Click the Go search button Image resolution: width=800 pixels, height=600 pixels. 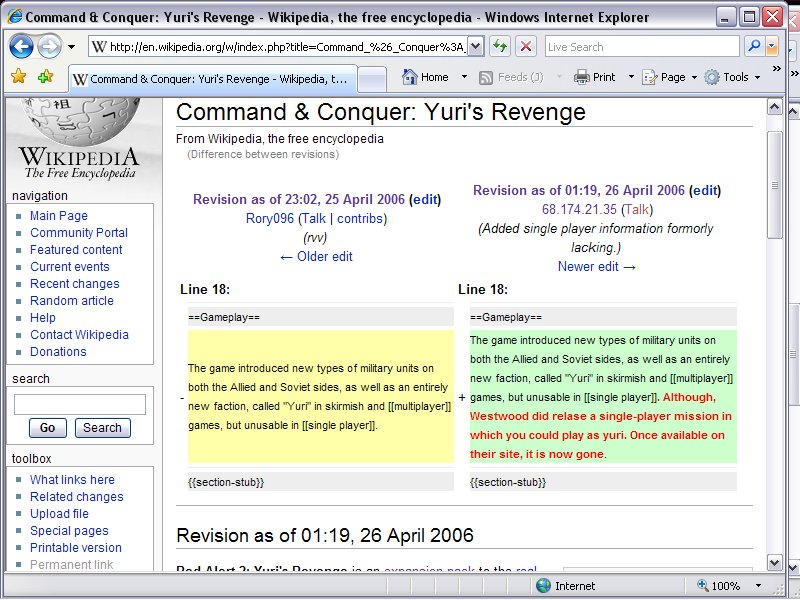(x=47, y=428)
